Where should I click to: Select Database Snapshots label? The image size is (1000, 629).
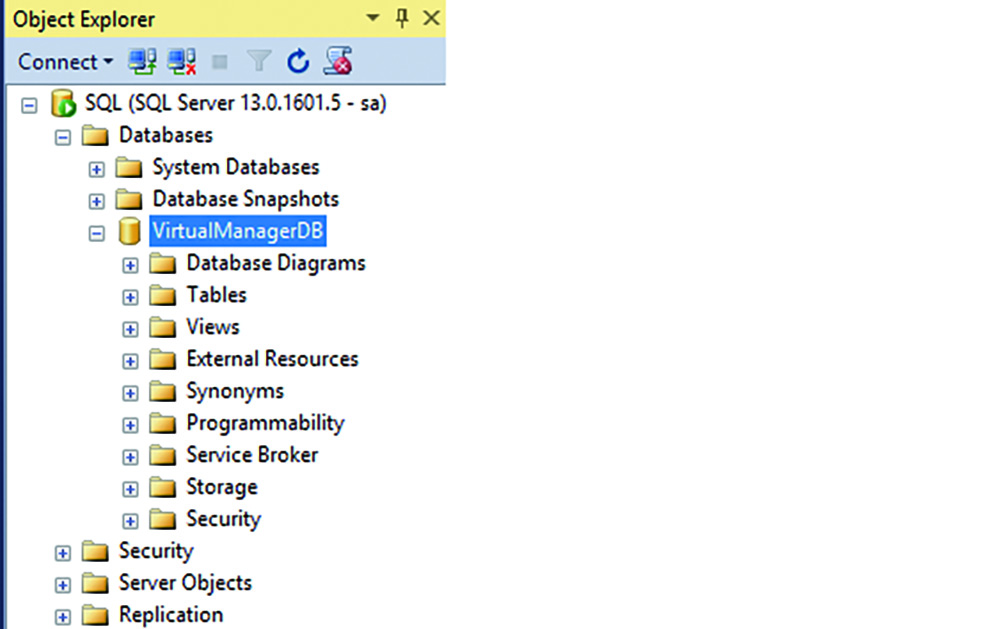pos(246,199)
